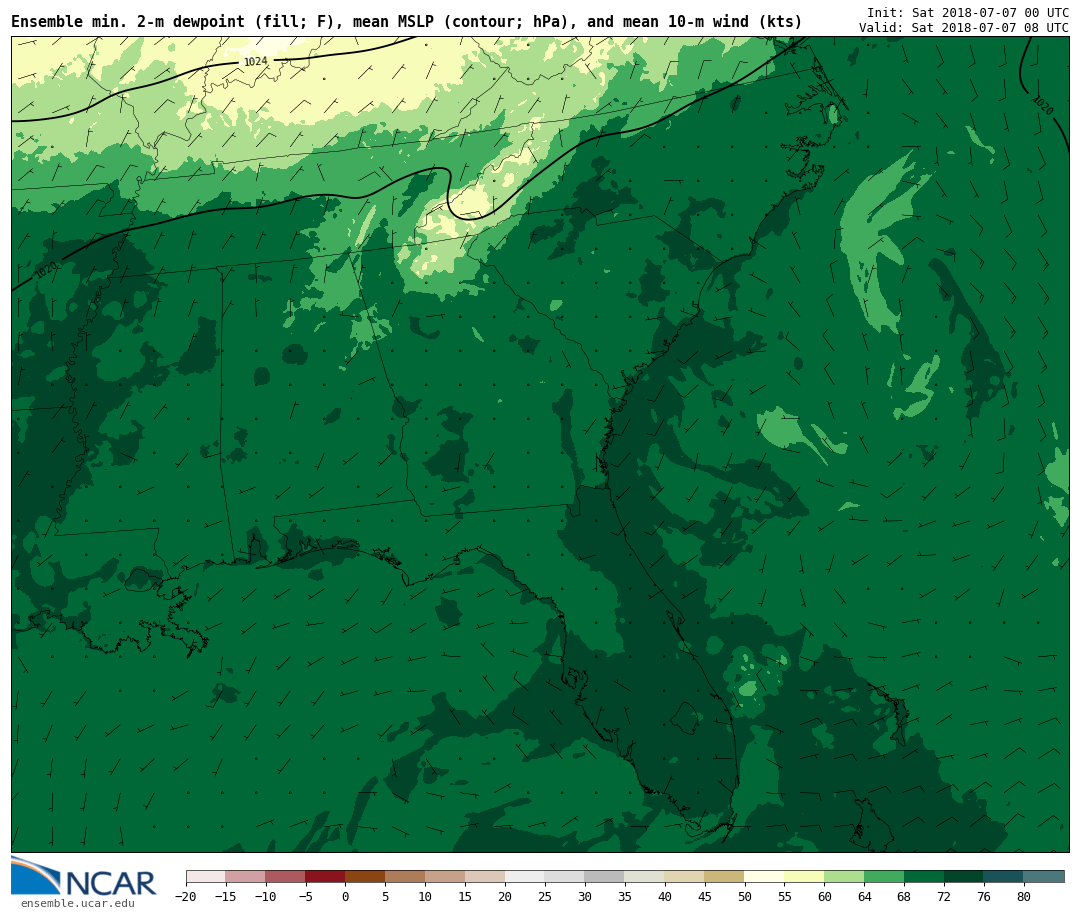Viewport: 1080px width, 915px height.
Task: Click the light green swatch between 60 and 64
Action: click(x=844, y=877)
